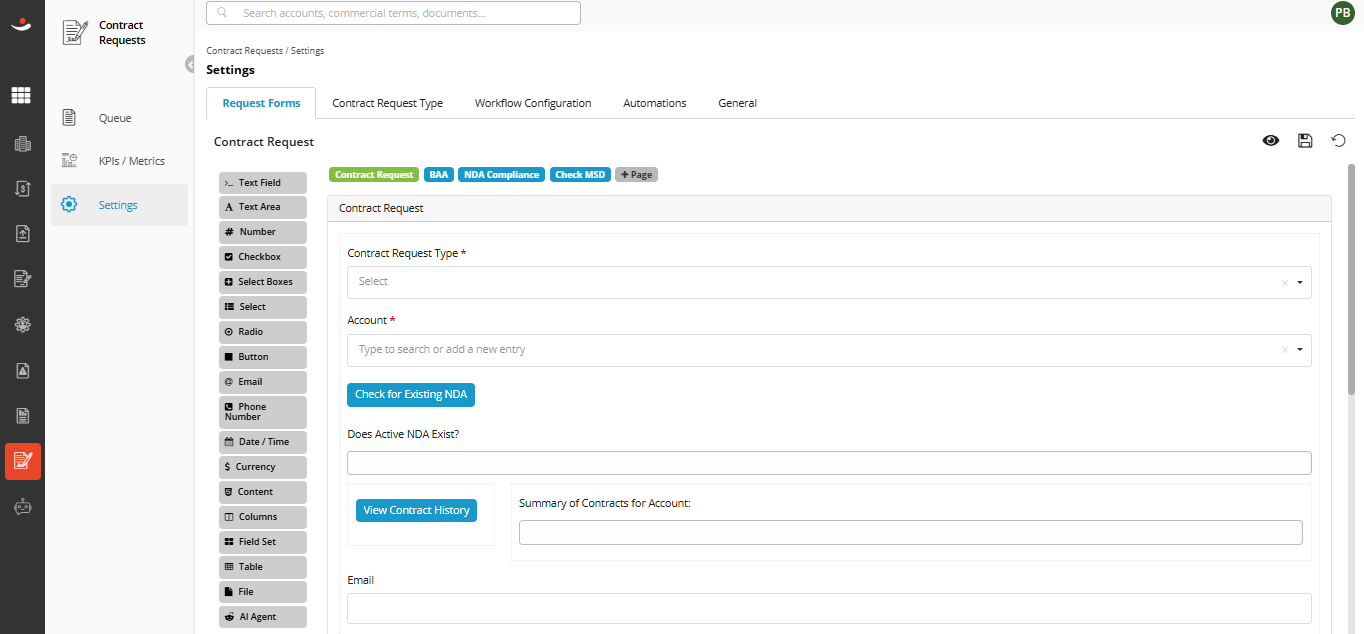Pick the Number component
Viewport: 1364px width, 634px height.
click(263, 232)
